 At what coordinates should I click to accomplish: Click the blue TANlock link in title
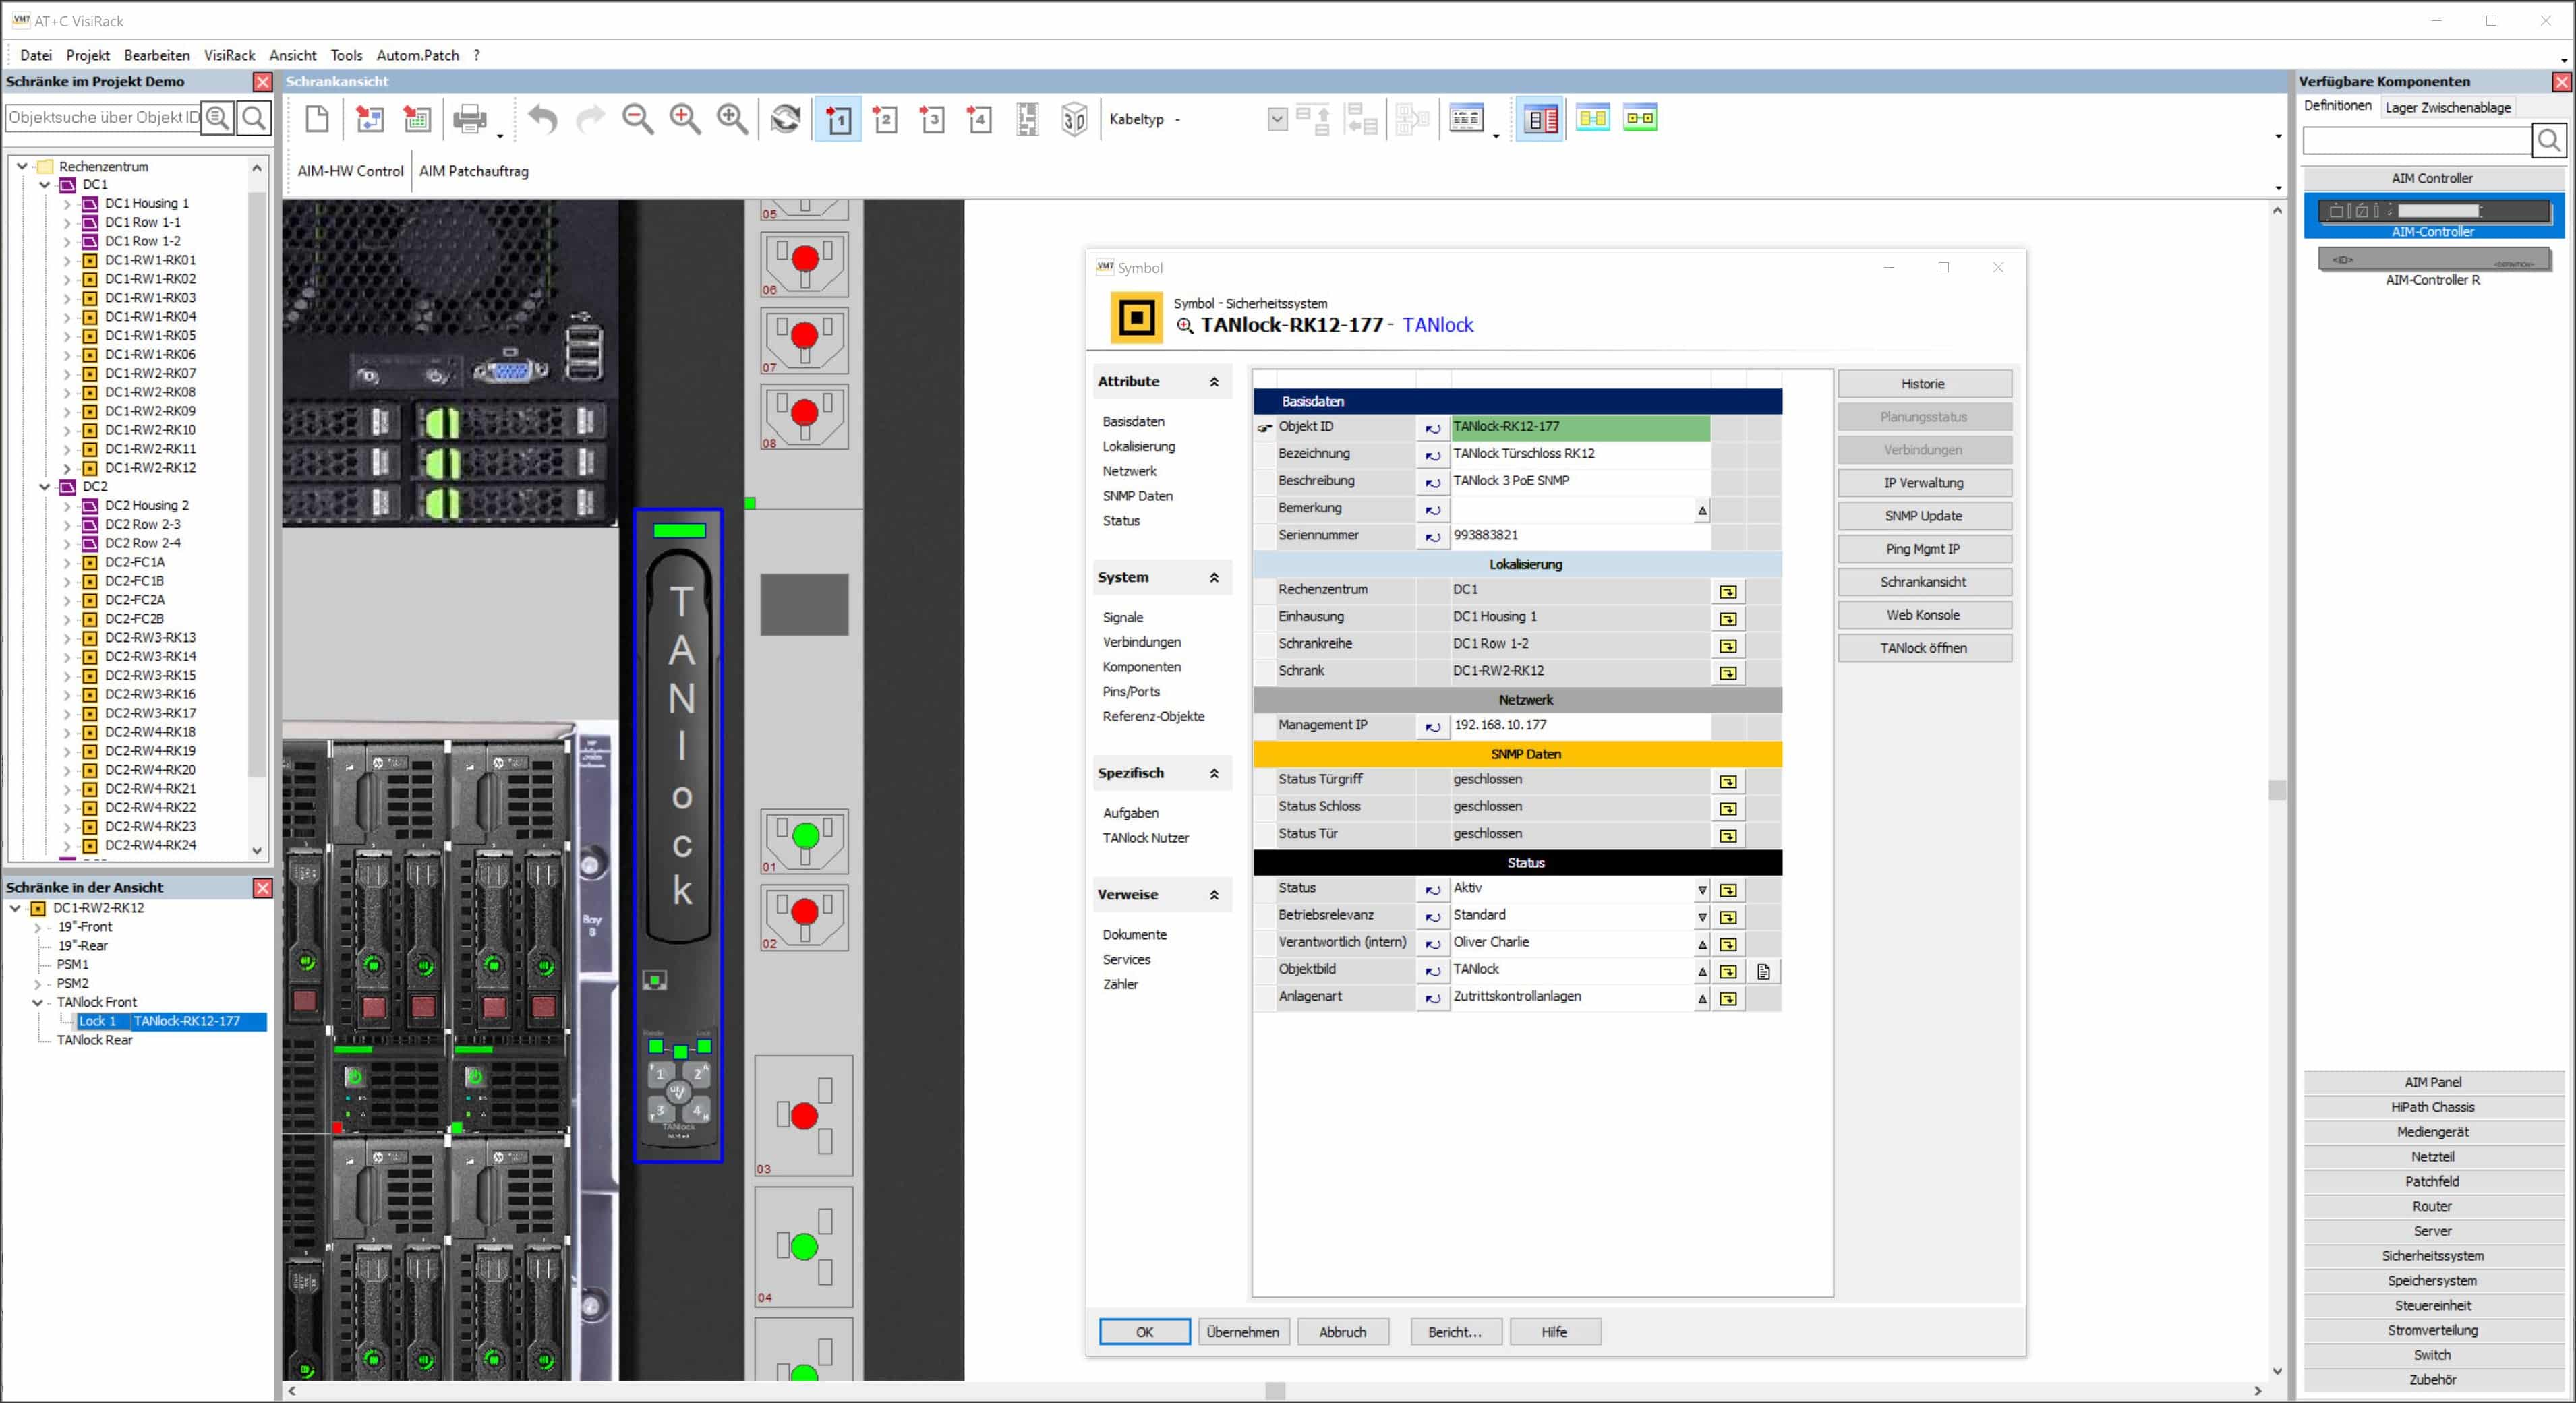tap(1437, 325)
